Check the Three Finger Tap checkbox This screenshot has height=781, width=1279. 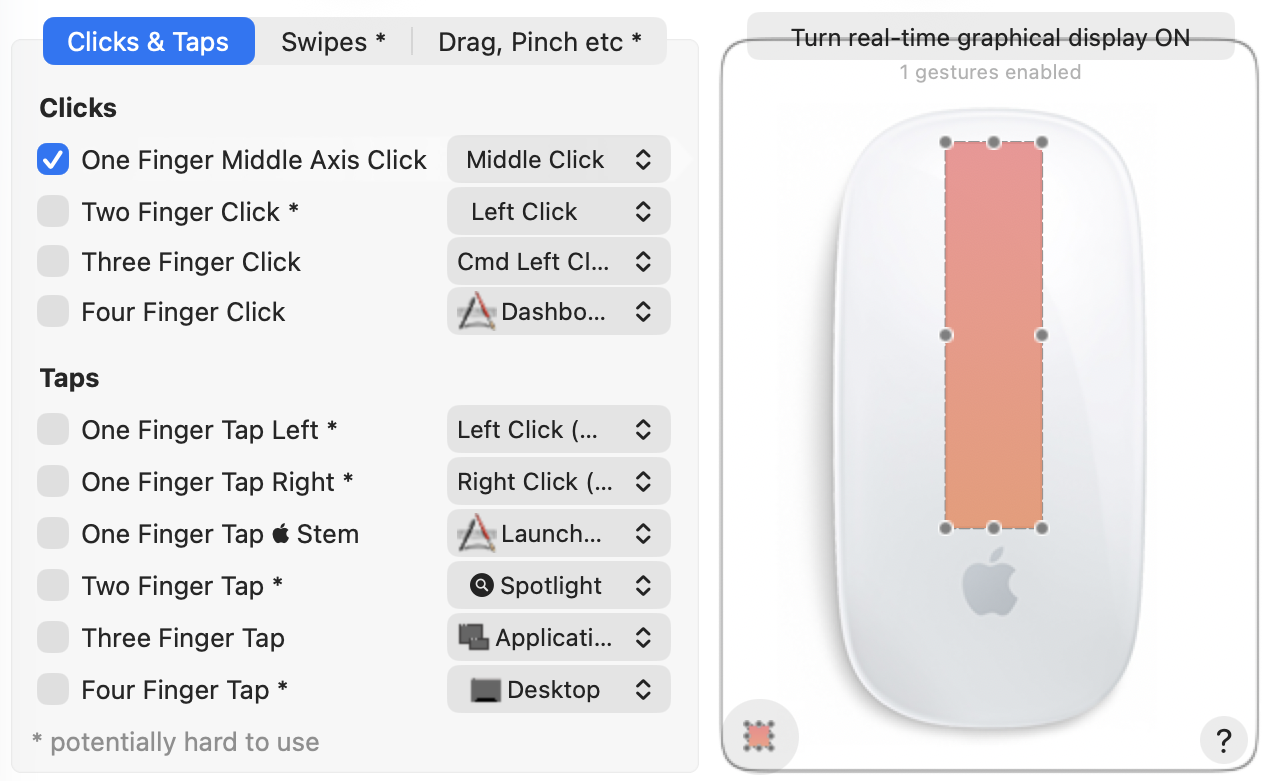[x=52, y=637]
